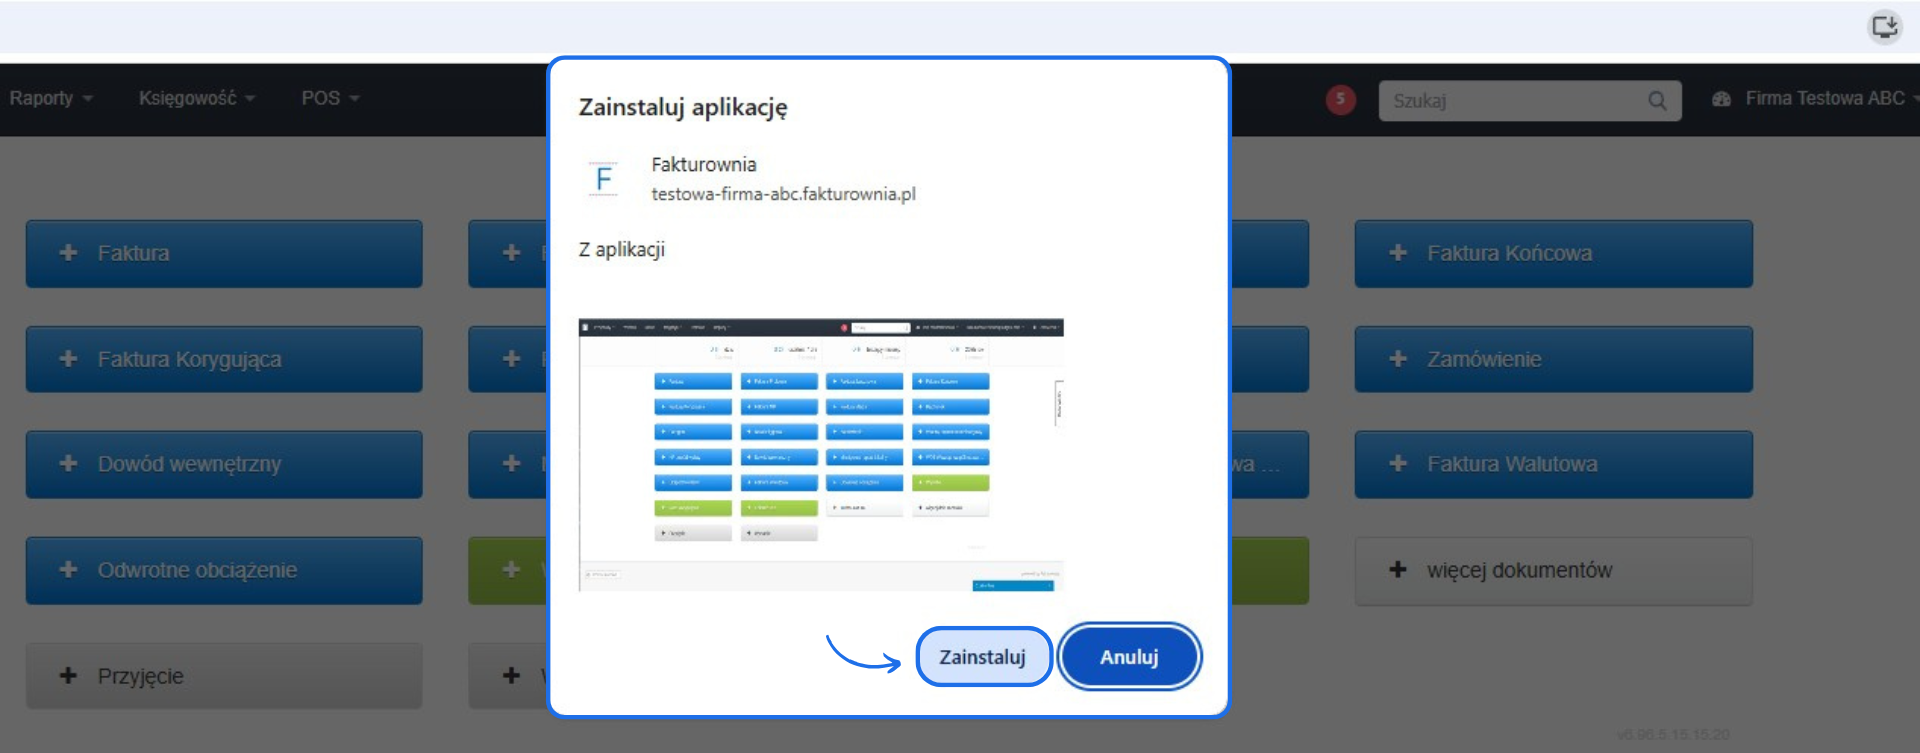Click the app preview screenshot in the dialog
Screen dimensions: 1920x753
tap(821, 455)
